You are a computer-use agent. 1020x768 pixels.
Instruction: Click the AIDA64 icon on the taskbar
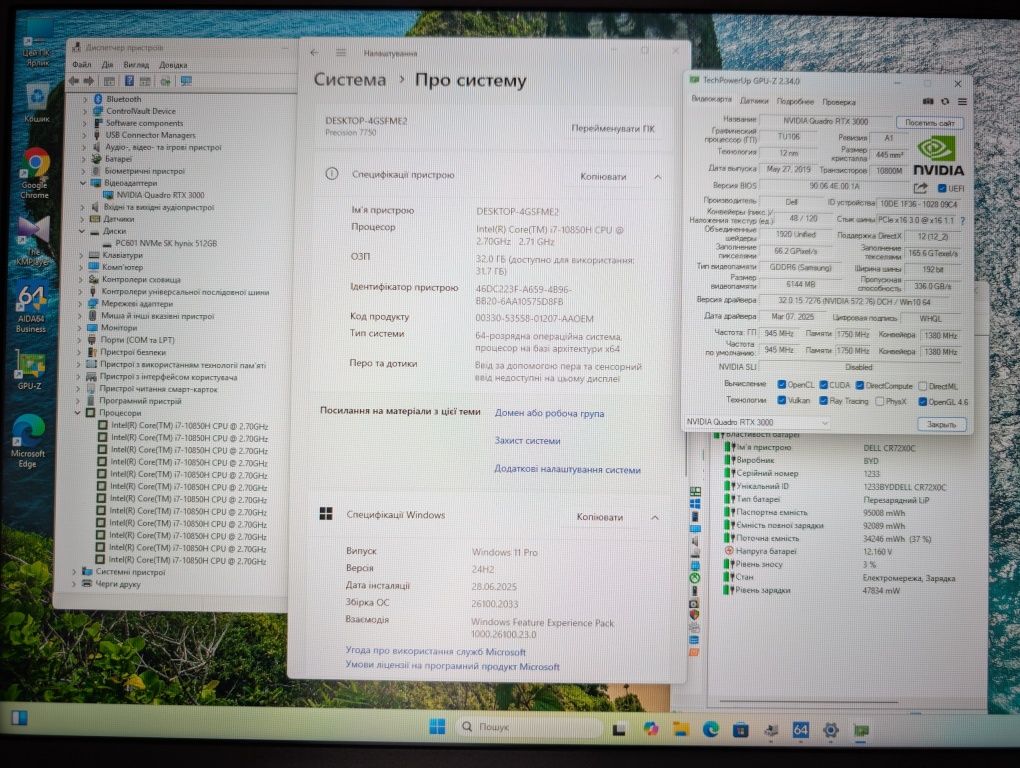[800, 730]
